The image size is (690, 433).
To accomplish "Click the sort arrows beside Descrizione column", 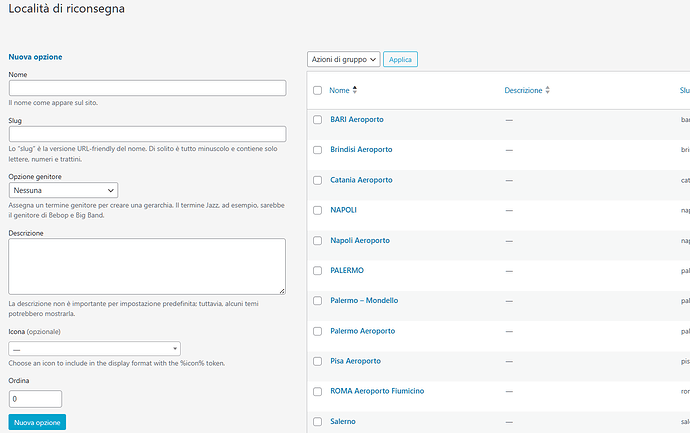I will pos(547,90).
